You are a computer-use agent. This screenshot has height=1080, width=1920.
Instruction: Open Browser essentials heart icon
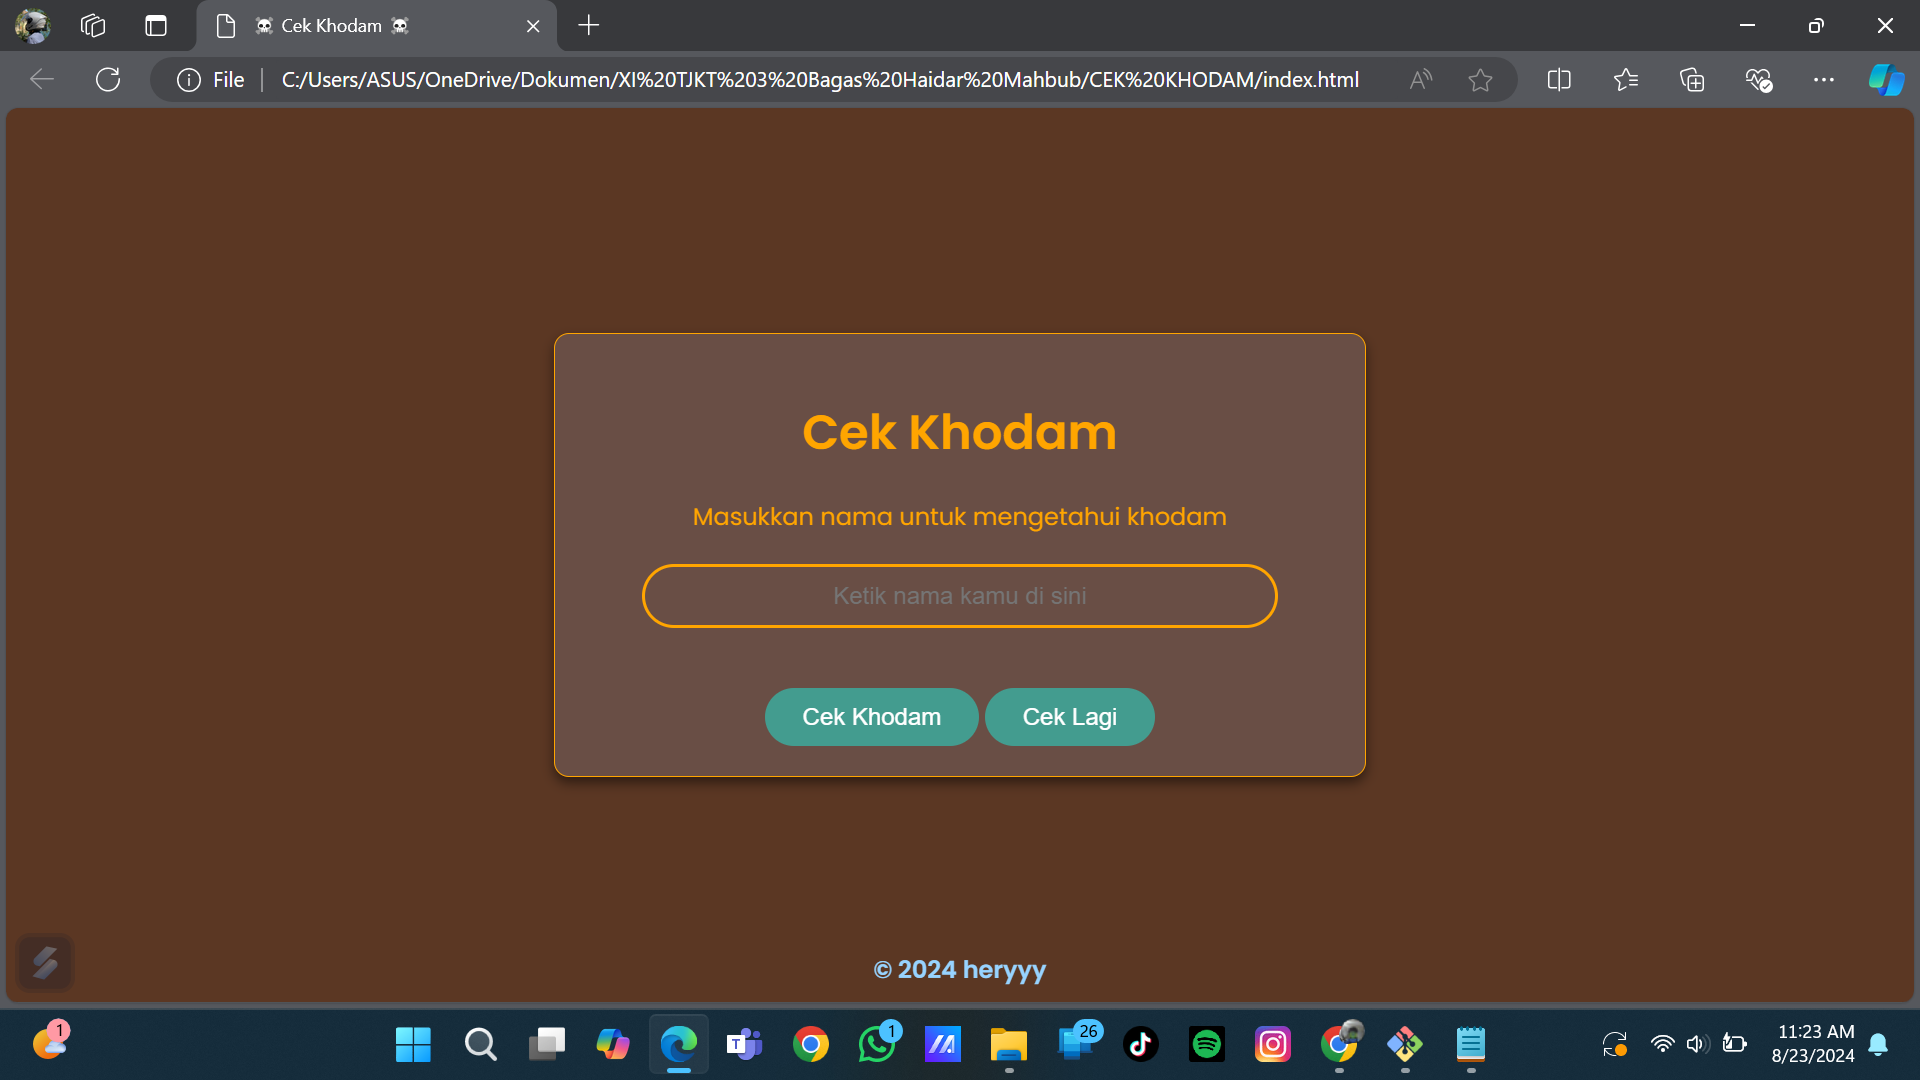(1758, 80)
